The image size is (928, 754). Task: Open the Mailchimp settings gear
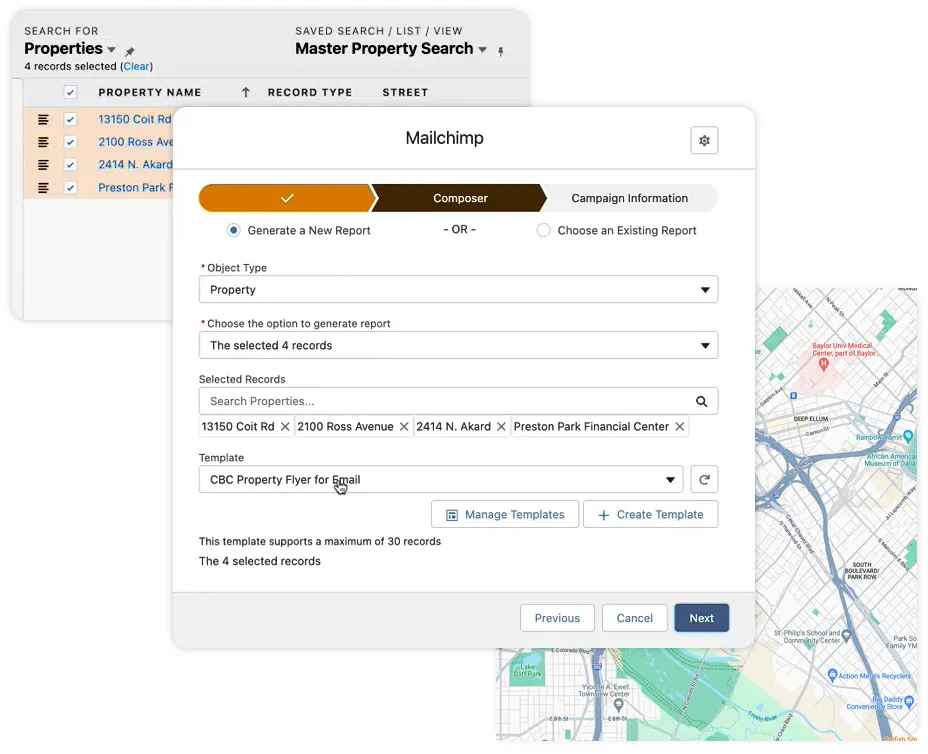(x=704, y=140)
